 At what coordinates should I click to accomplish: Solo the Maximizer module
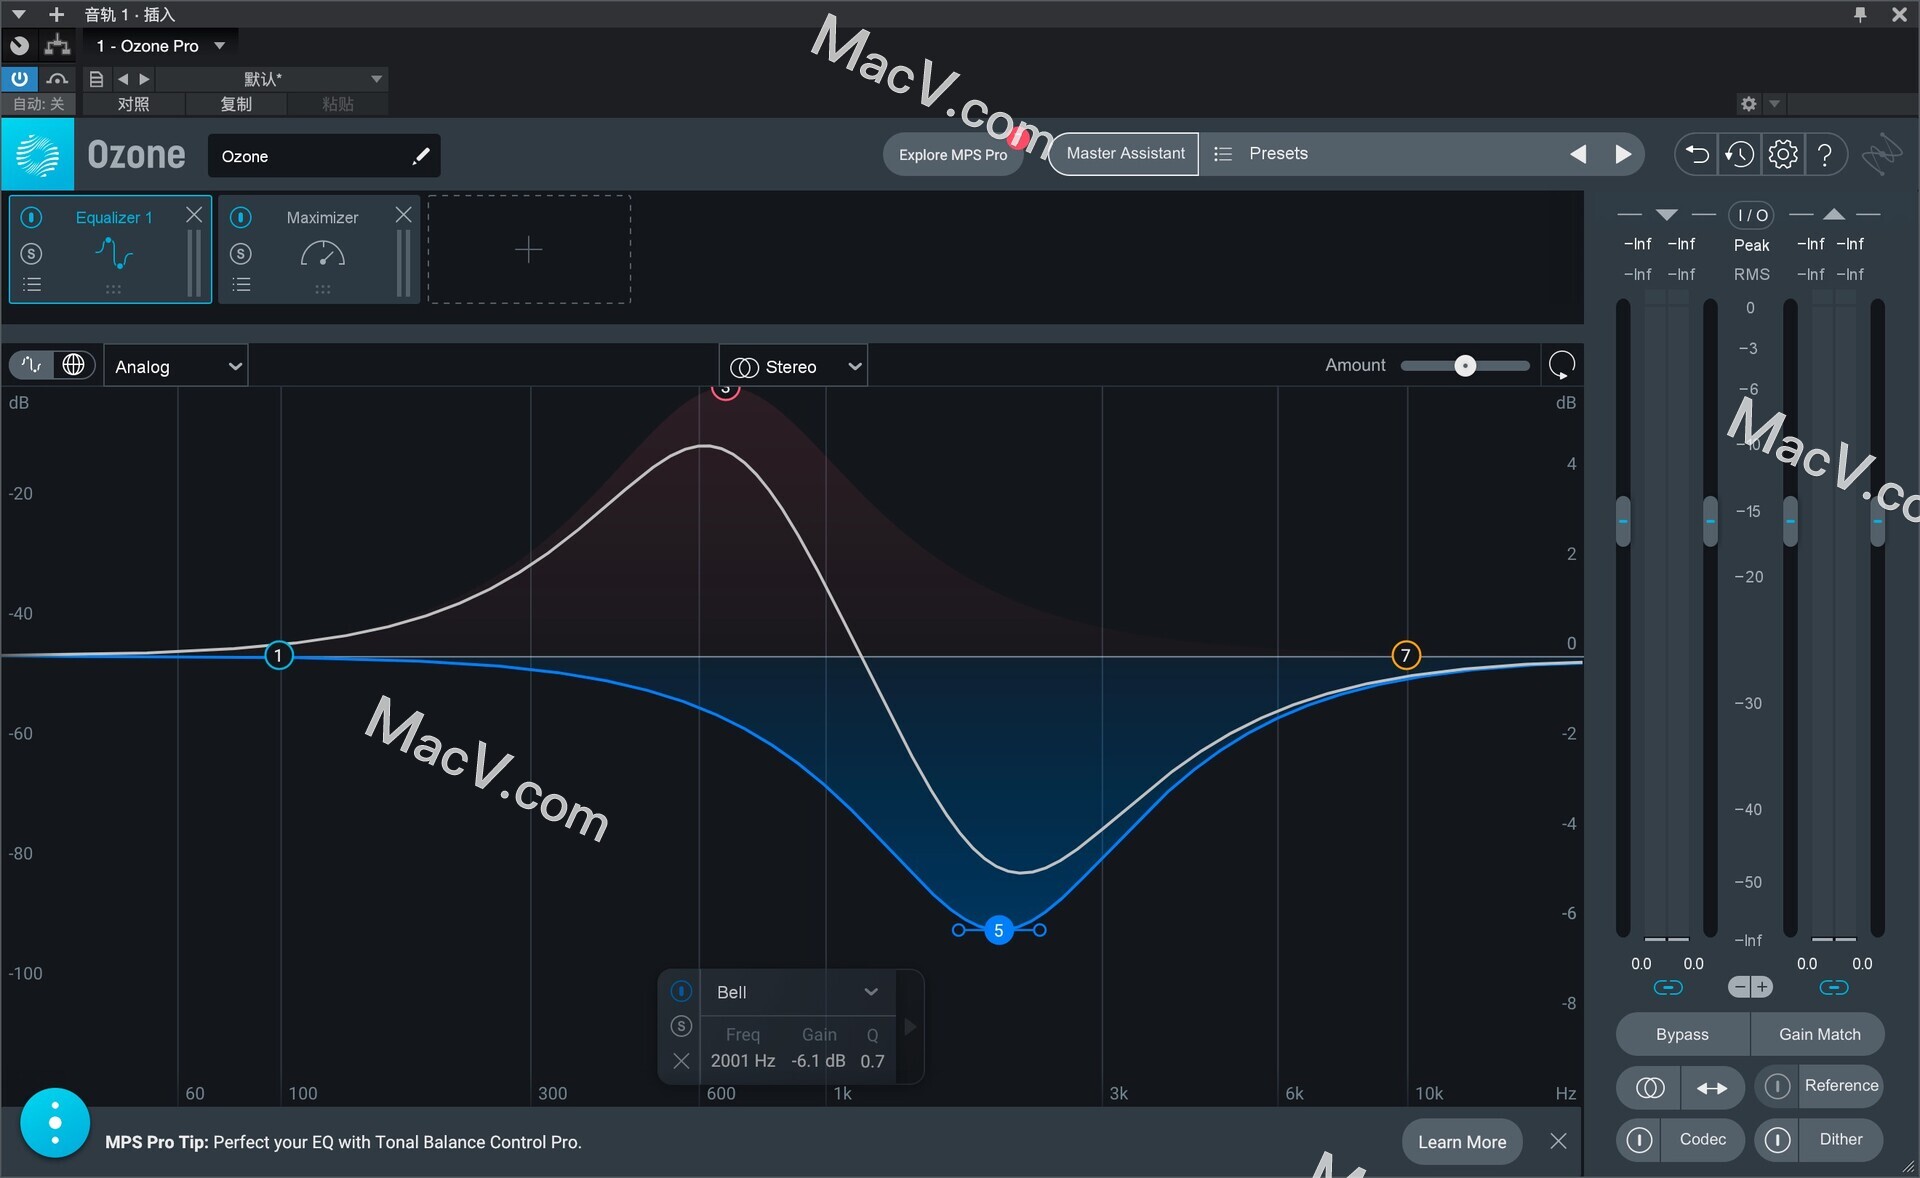(241, 254)
